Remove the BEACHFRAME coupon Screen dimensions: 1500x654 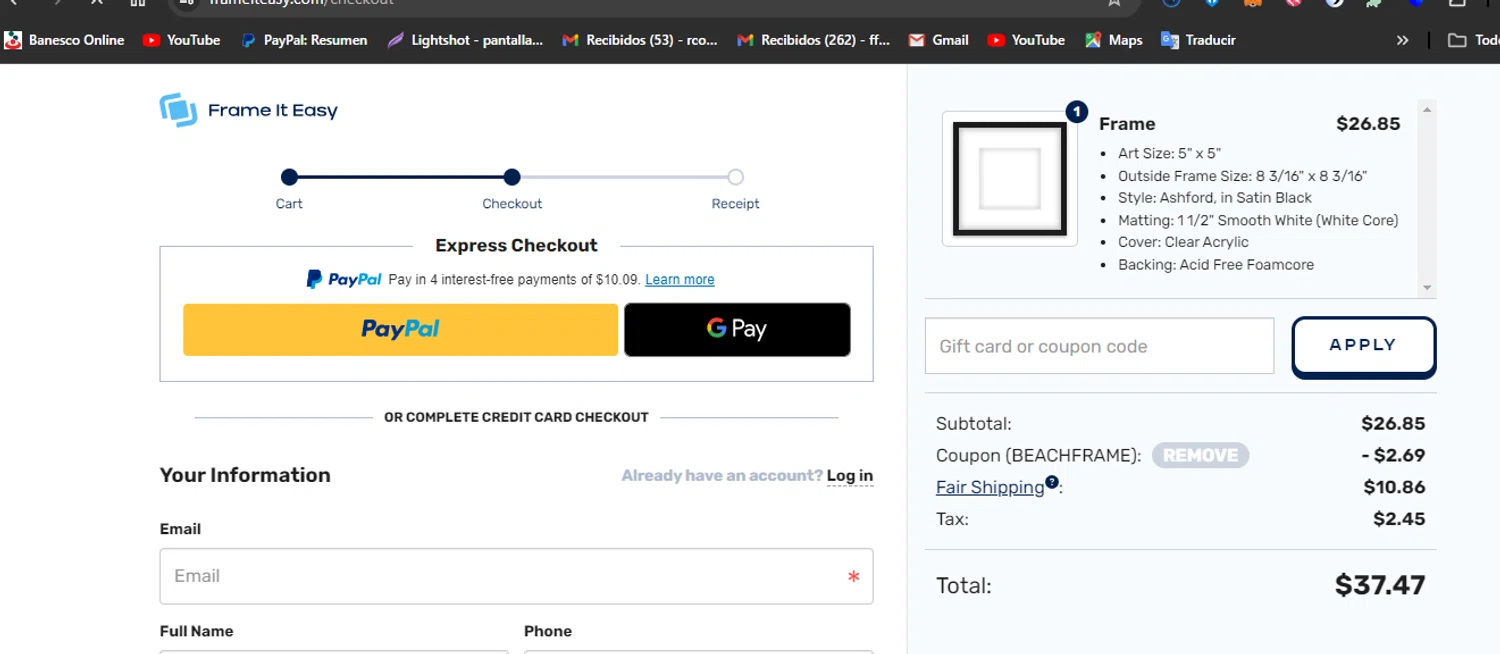1200,455
